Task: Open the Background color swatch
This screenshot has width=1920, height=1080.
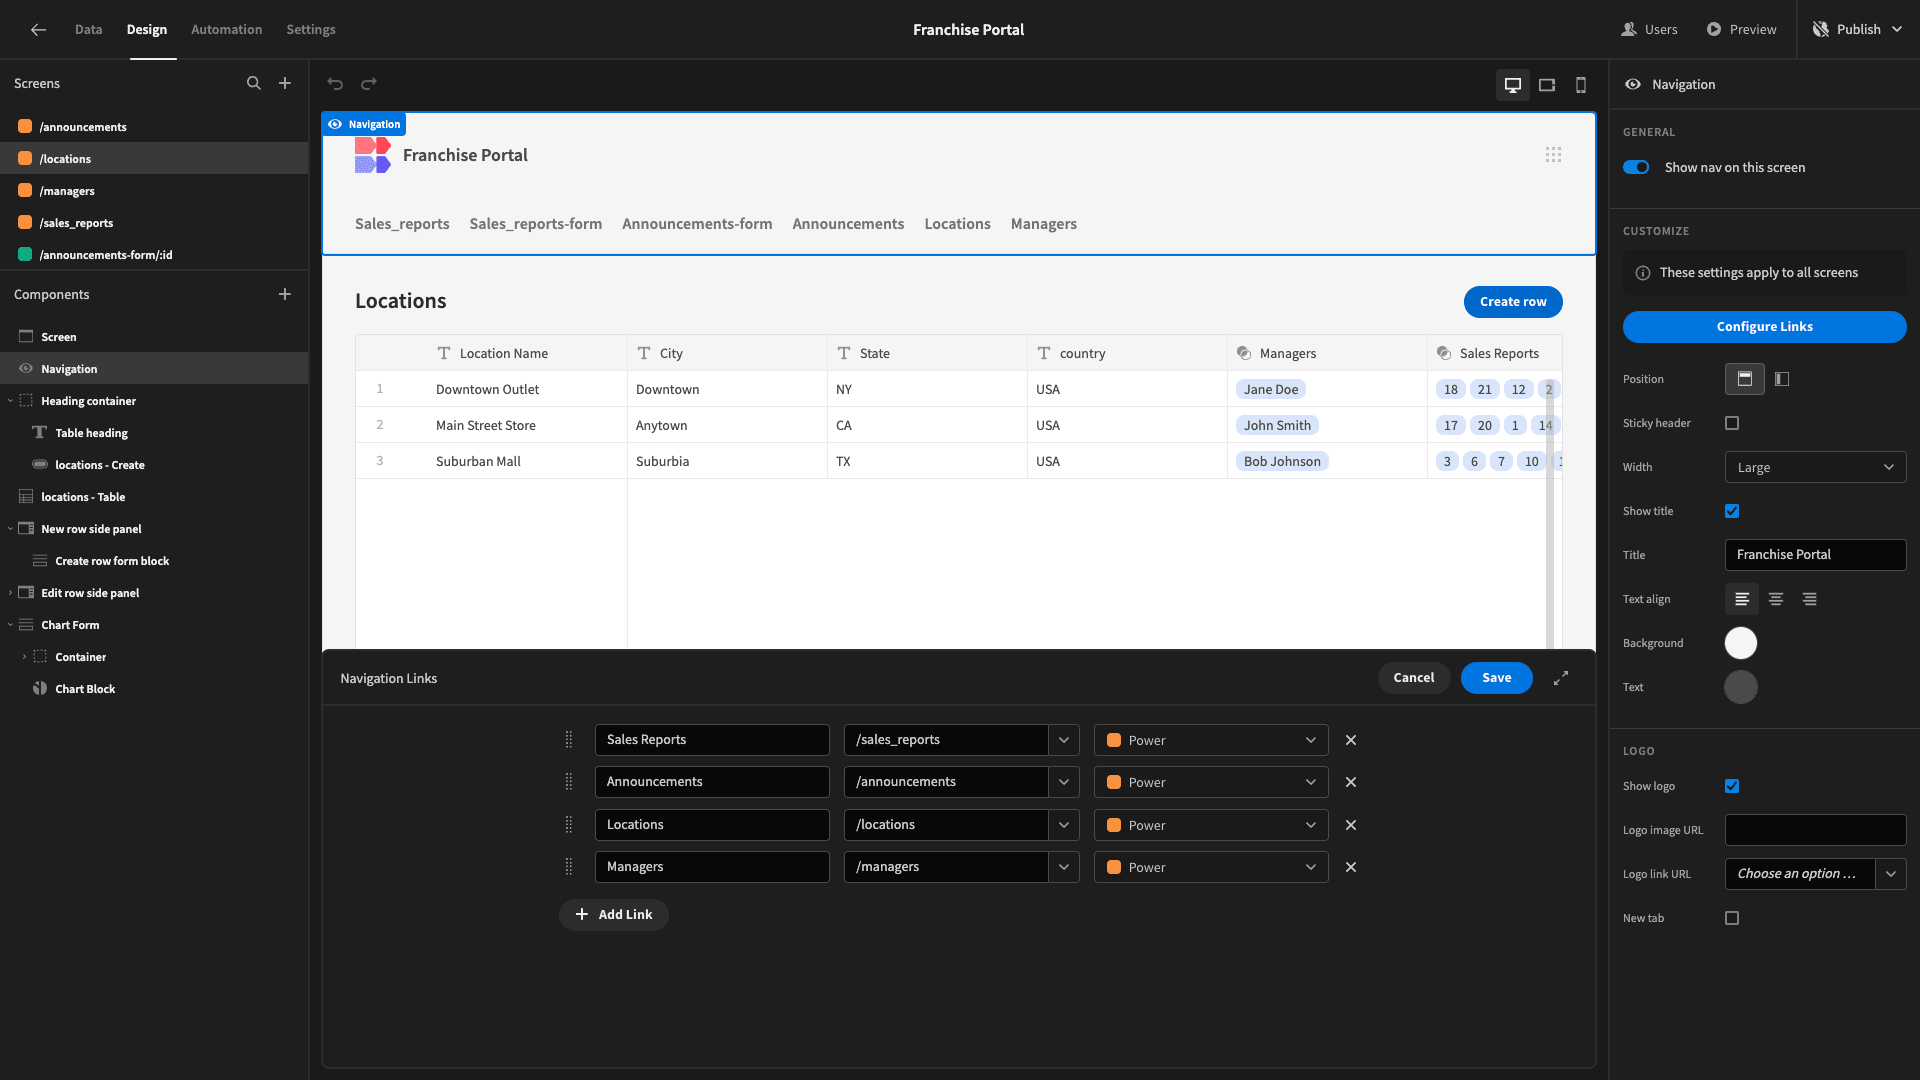Action: click(x=1741, y=643)
